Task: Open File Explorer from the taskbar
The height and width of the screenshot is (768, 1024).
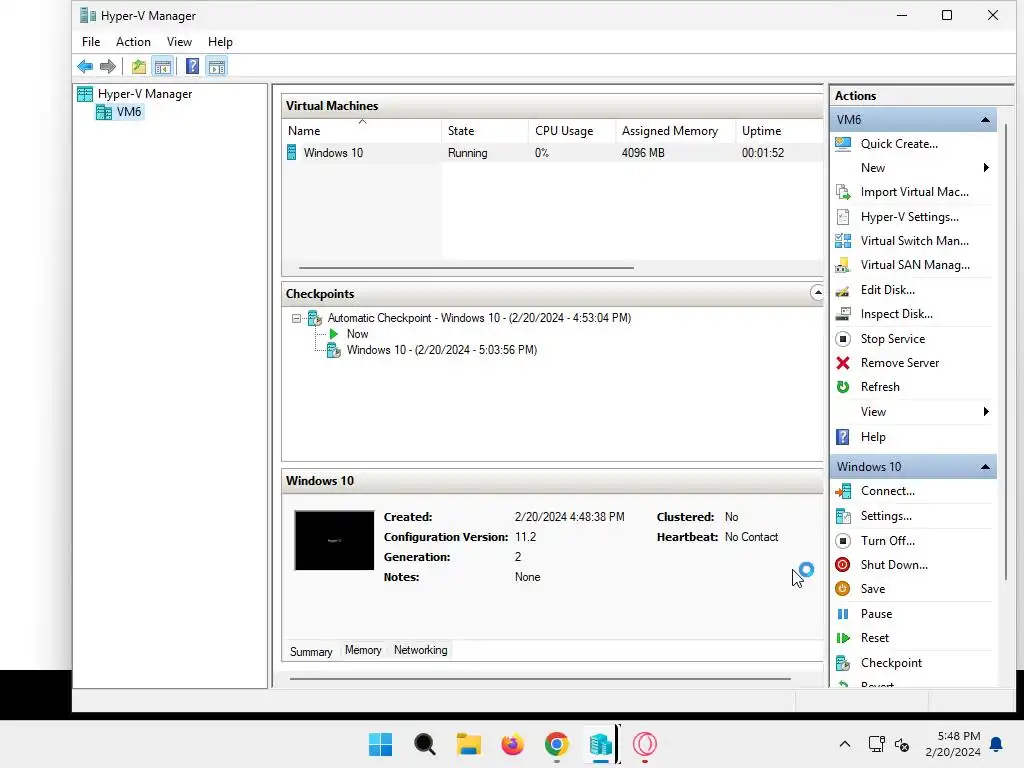Action: 468,744
